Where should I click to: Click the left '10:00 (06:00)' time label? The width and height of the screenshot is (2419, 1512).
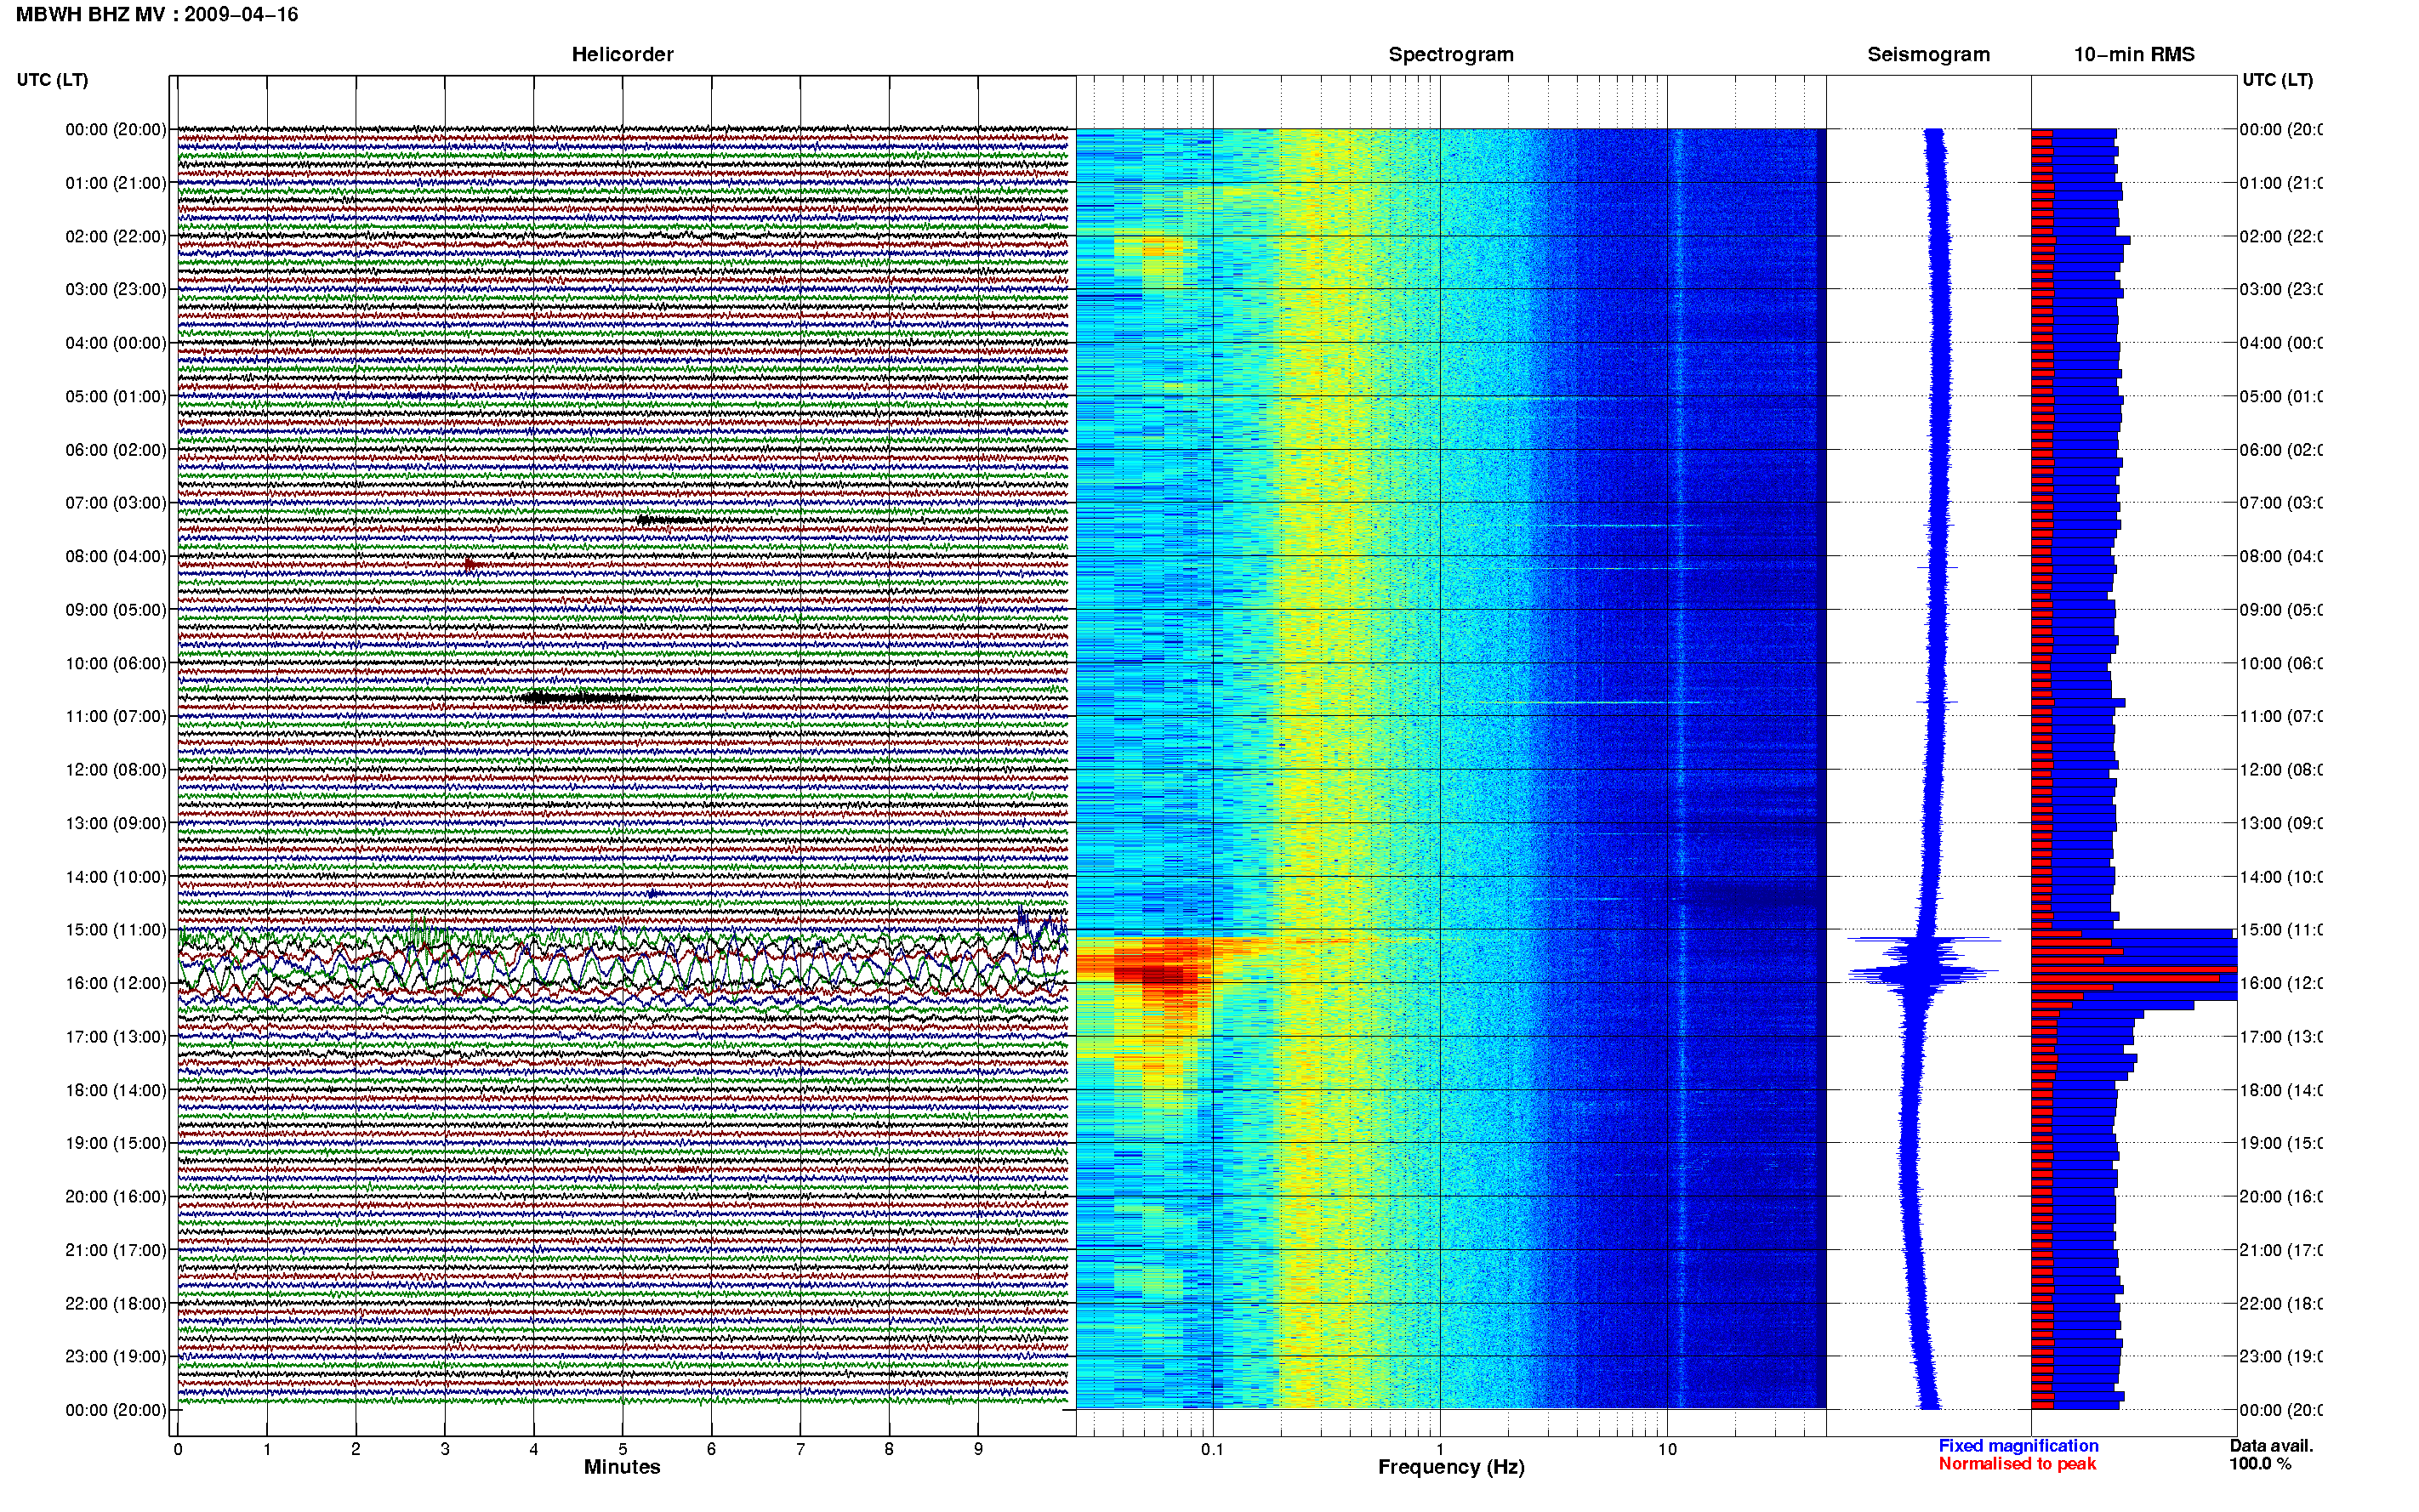116,663
